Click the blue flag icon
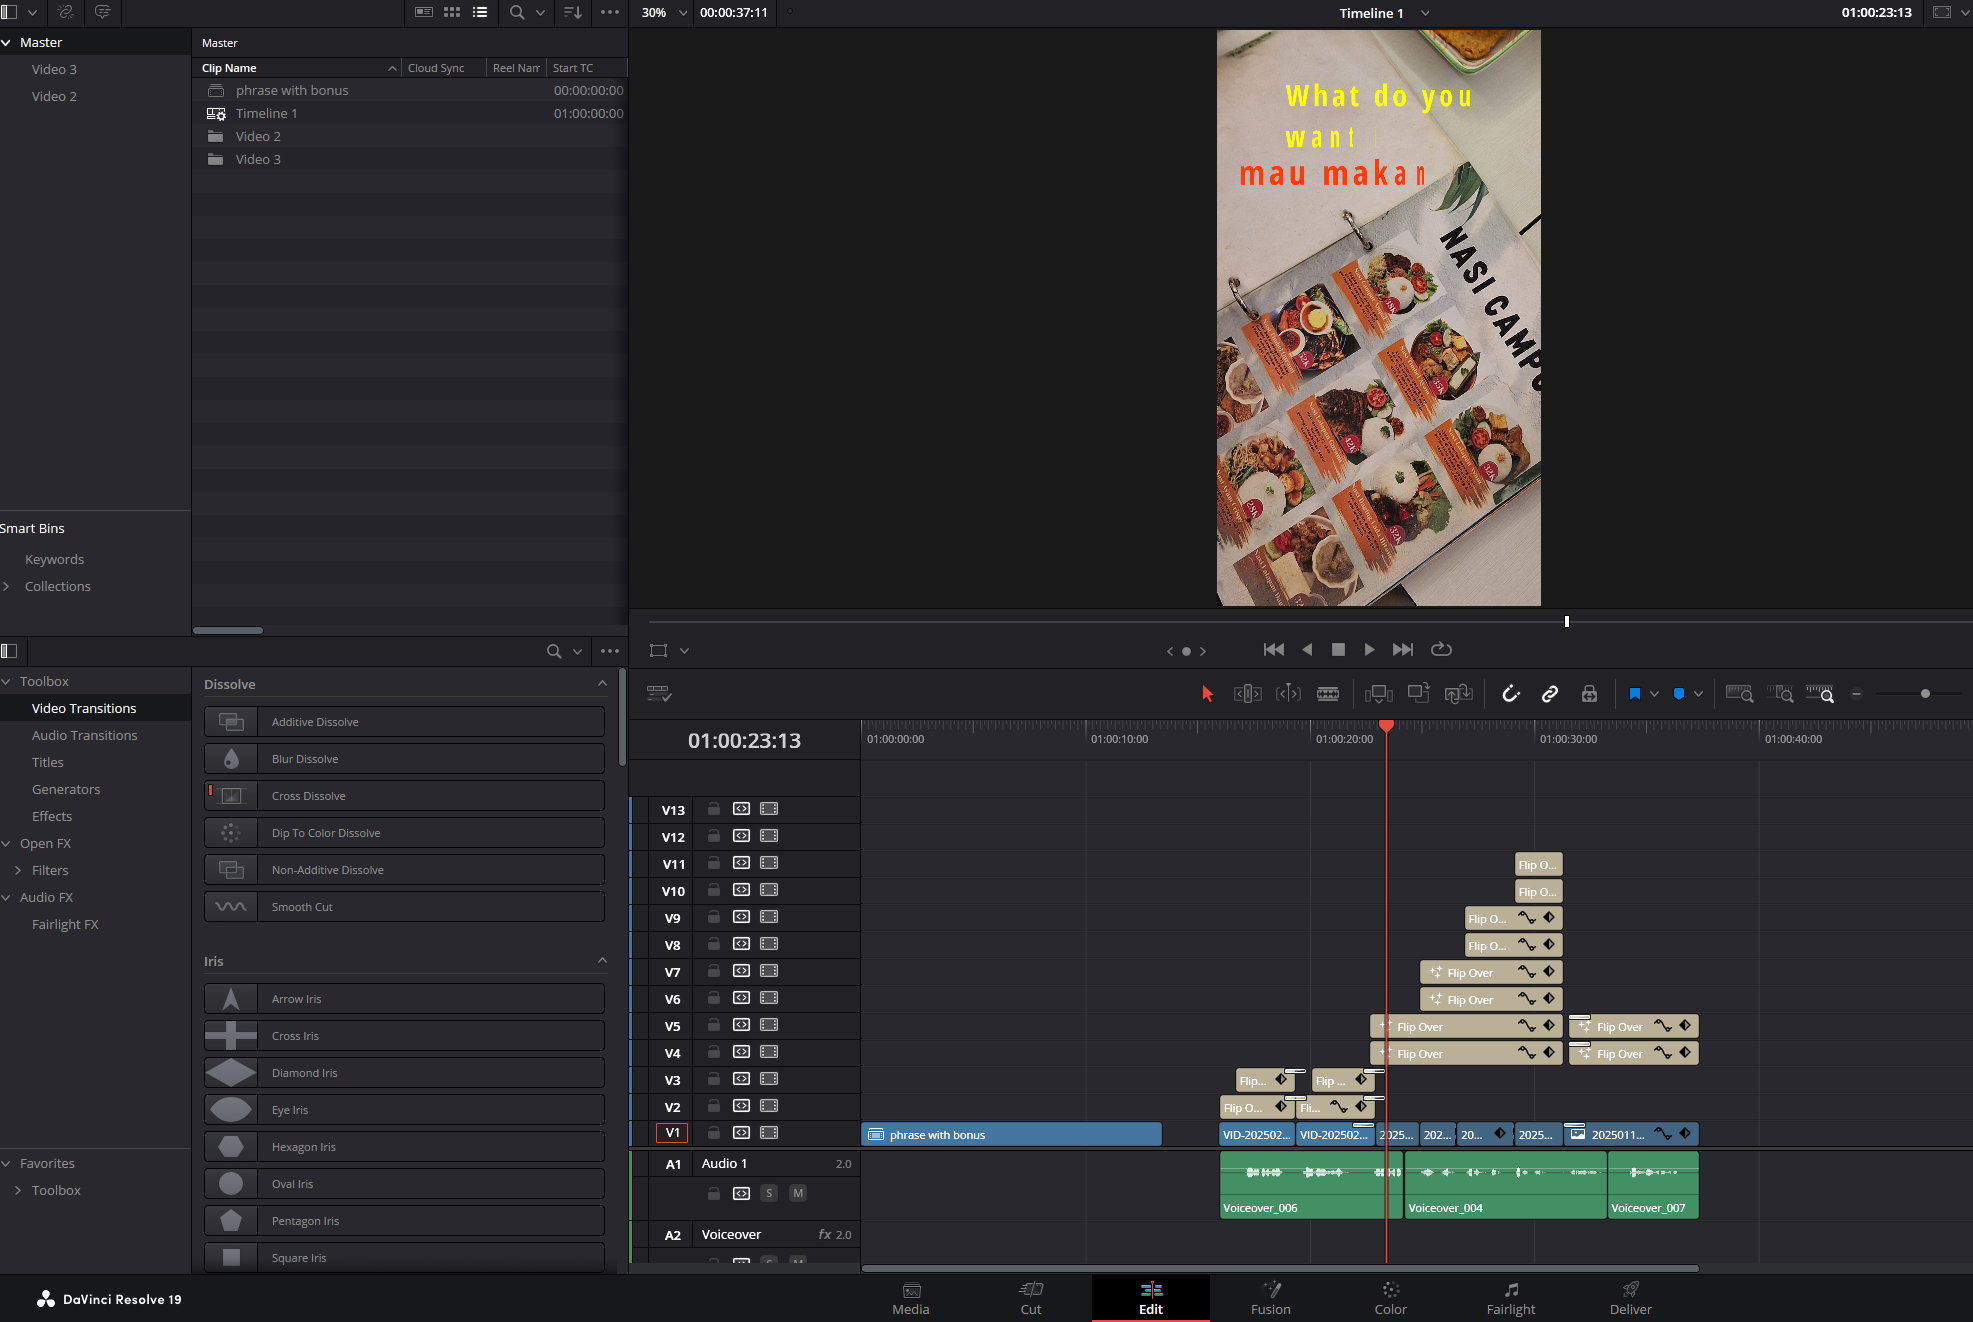Screen dimensions: 1973x1322 [x=1635, y=694]
